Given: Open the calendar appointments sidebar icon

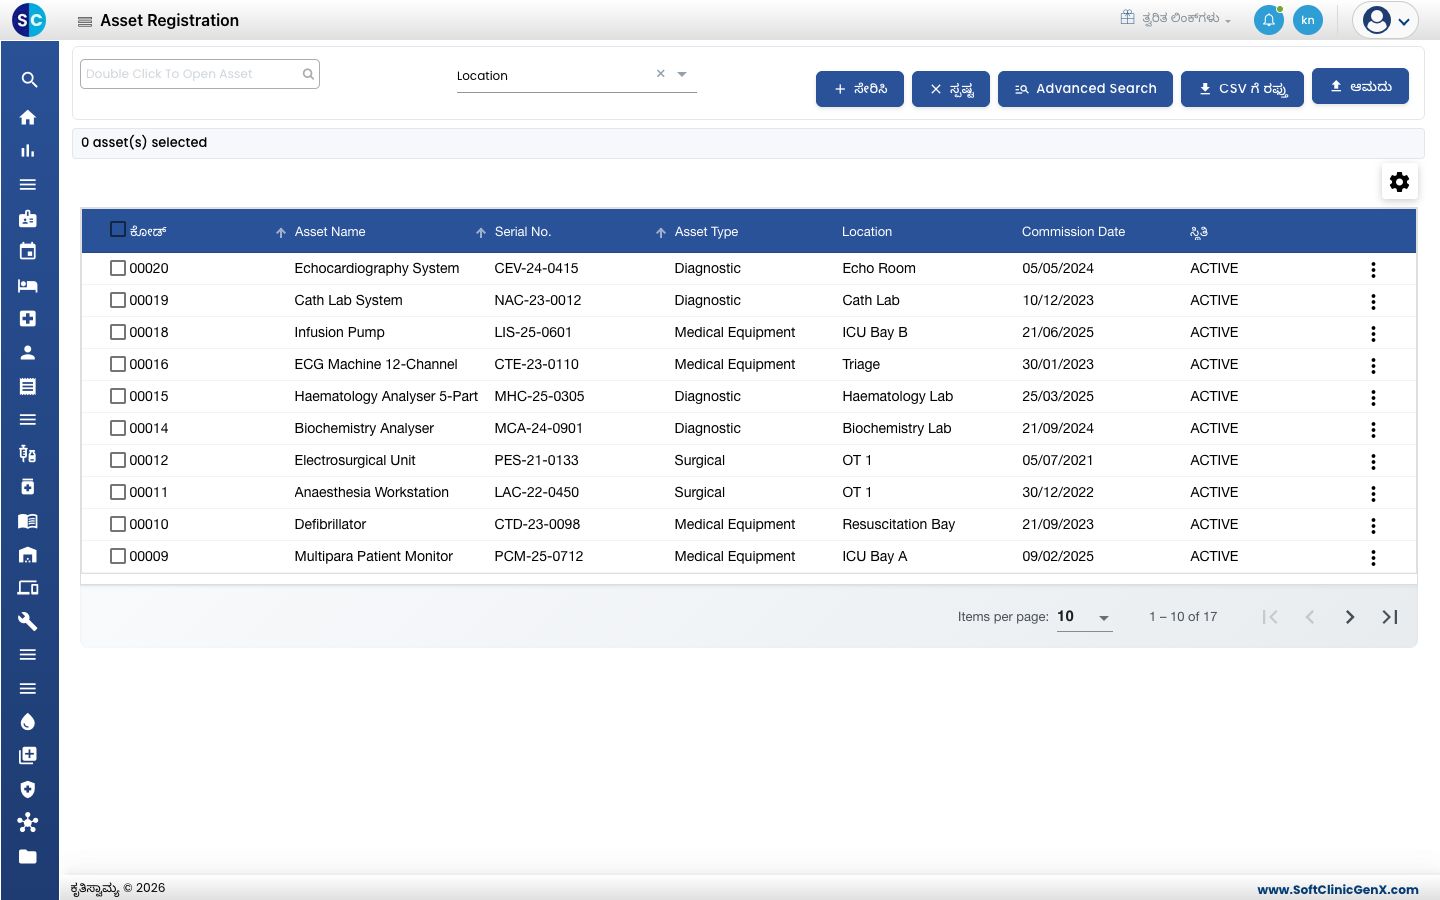Looking at the screenshot, I should tap(28, 252).
